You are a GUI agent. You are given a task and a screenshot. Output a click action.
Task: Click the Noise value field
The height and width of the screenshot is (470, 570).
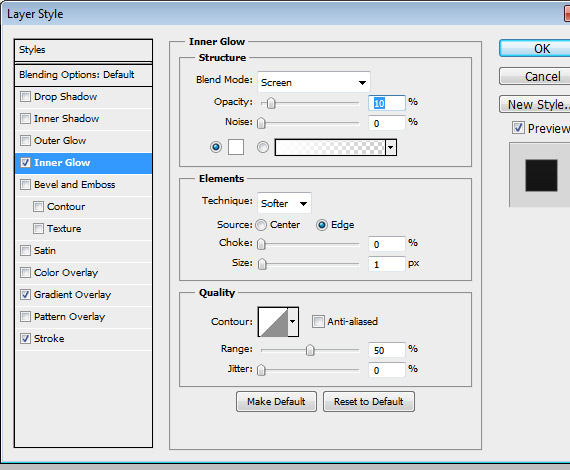point(387,123)
